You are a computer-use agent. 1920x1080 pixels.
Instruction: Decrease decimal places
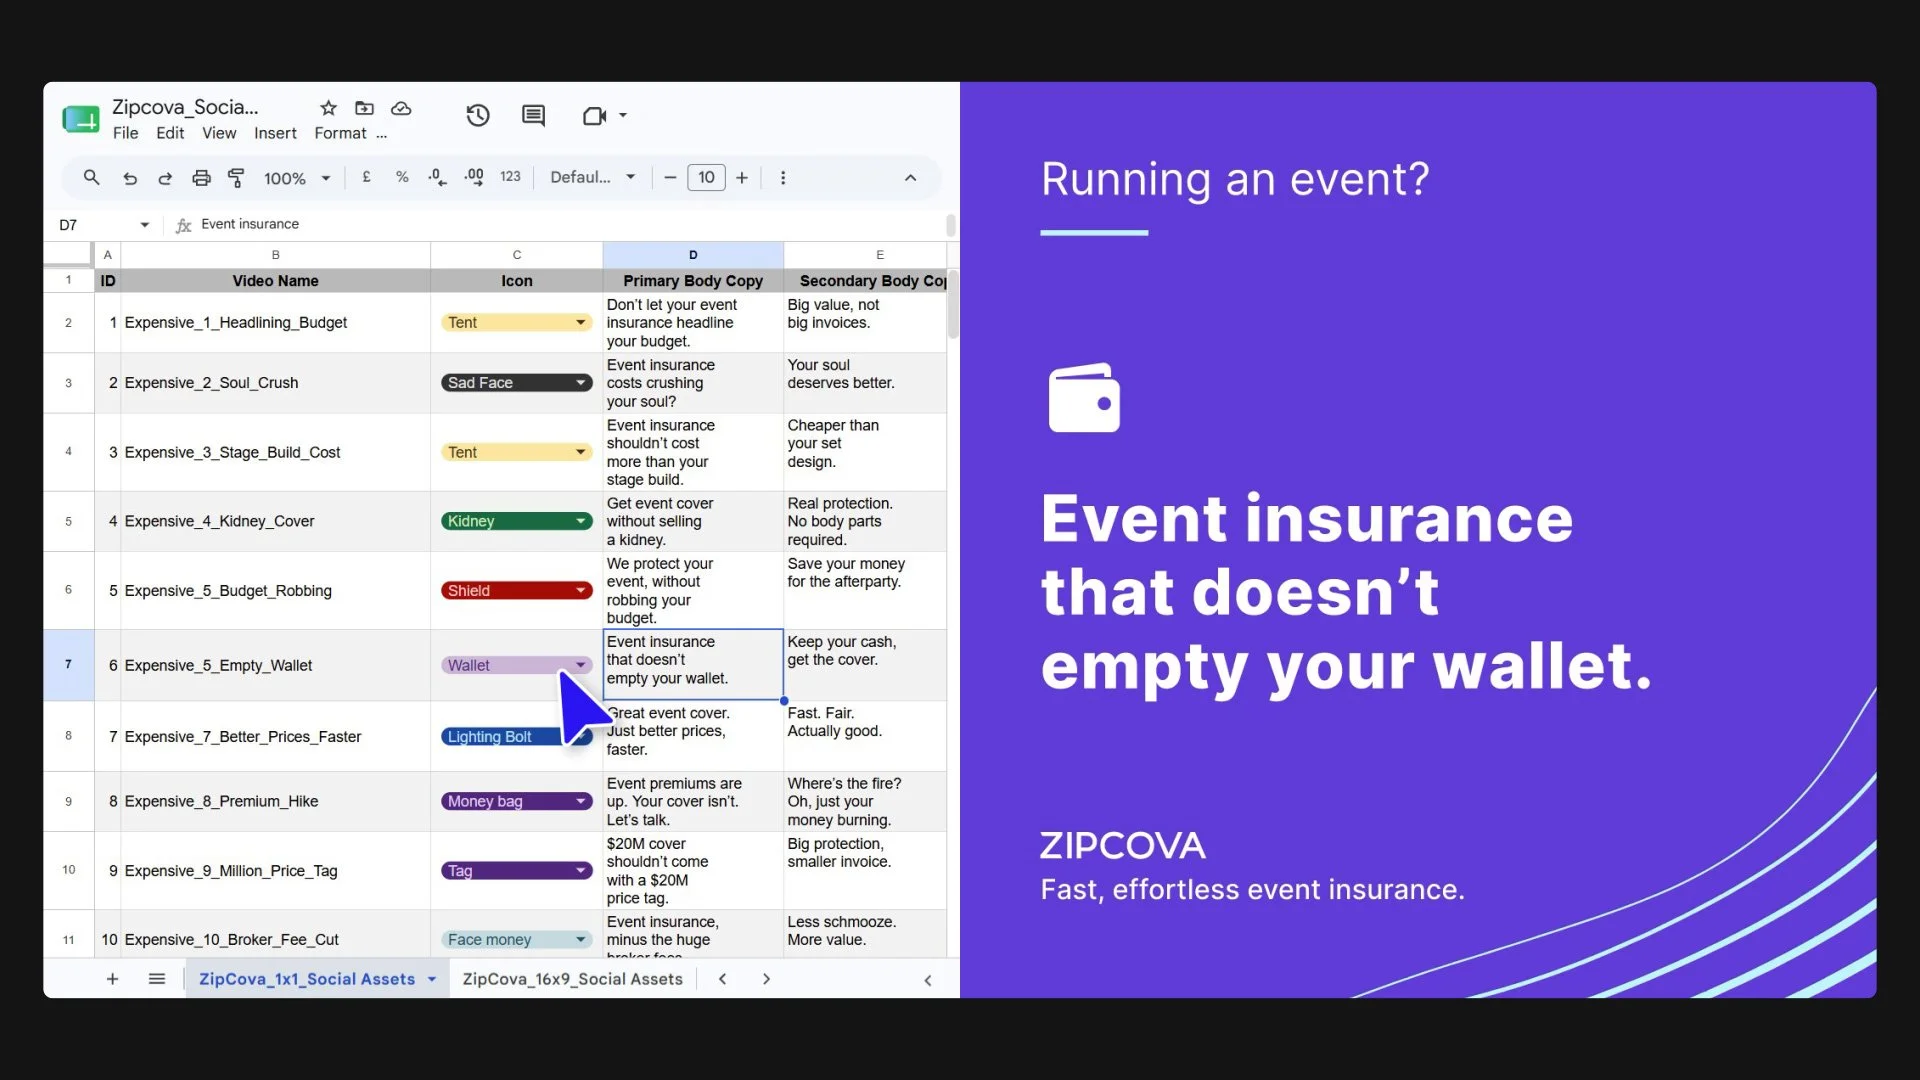pyautogui.click(x=437, y=177)
